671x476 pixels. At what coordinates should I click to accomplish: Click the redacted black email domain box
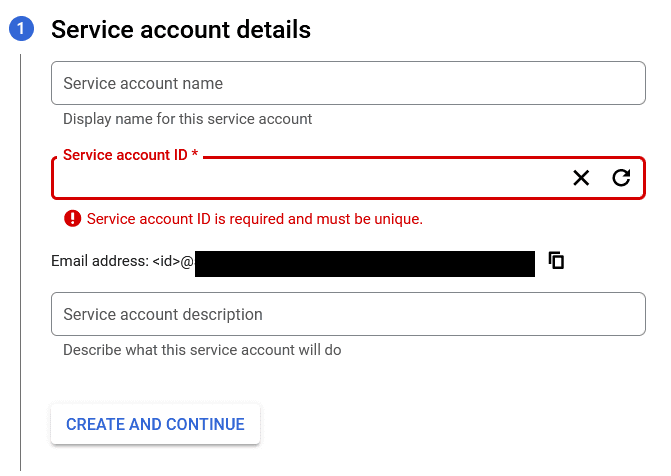[365, 264]
